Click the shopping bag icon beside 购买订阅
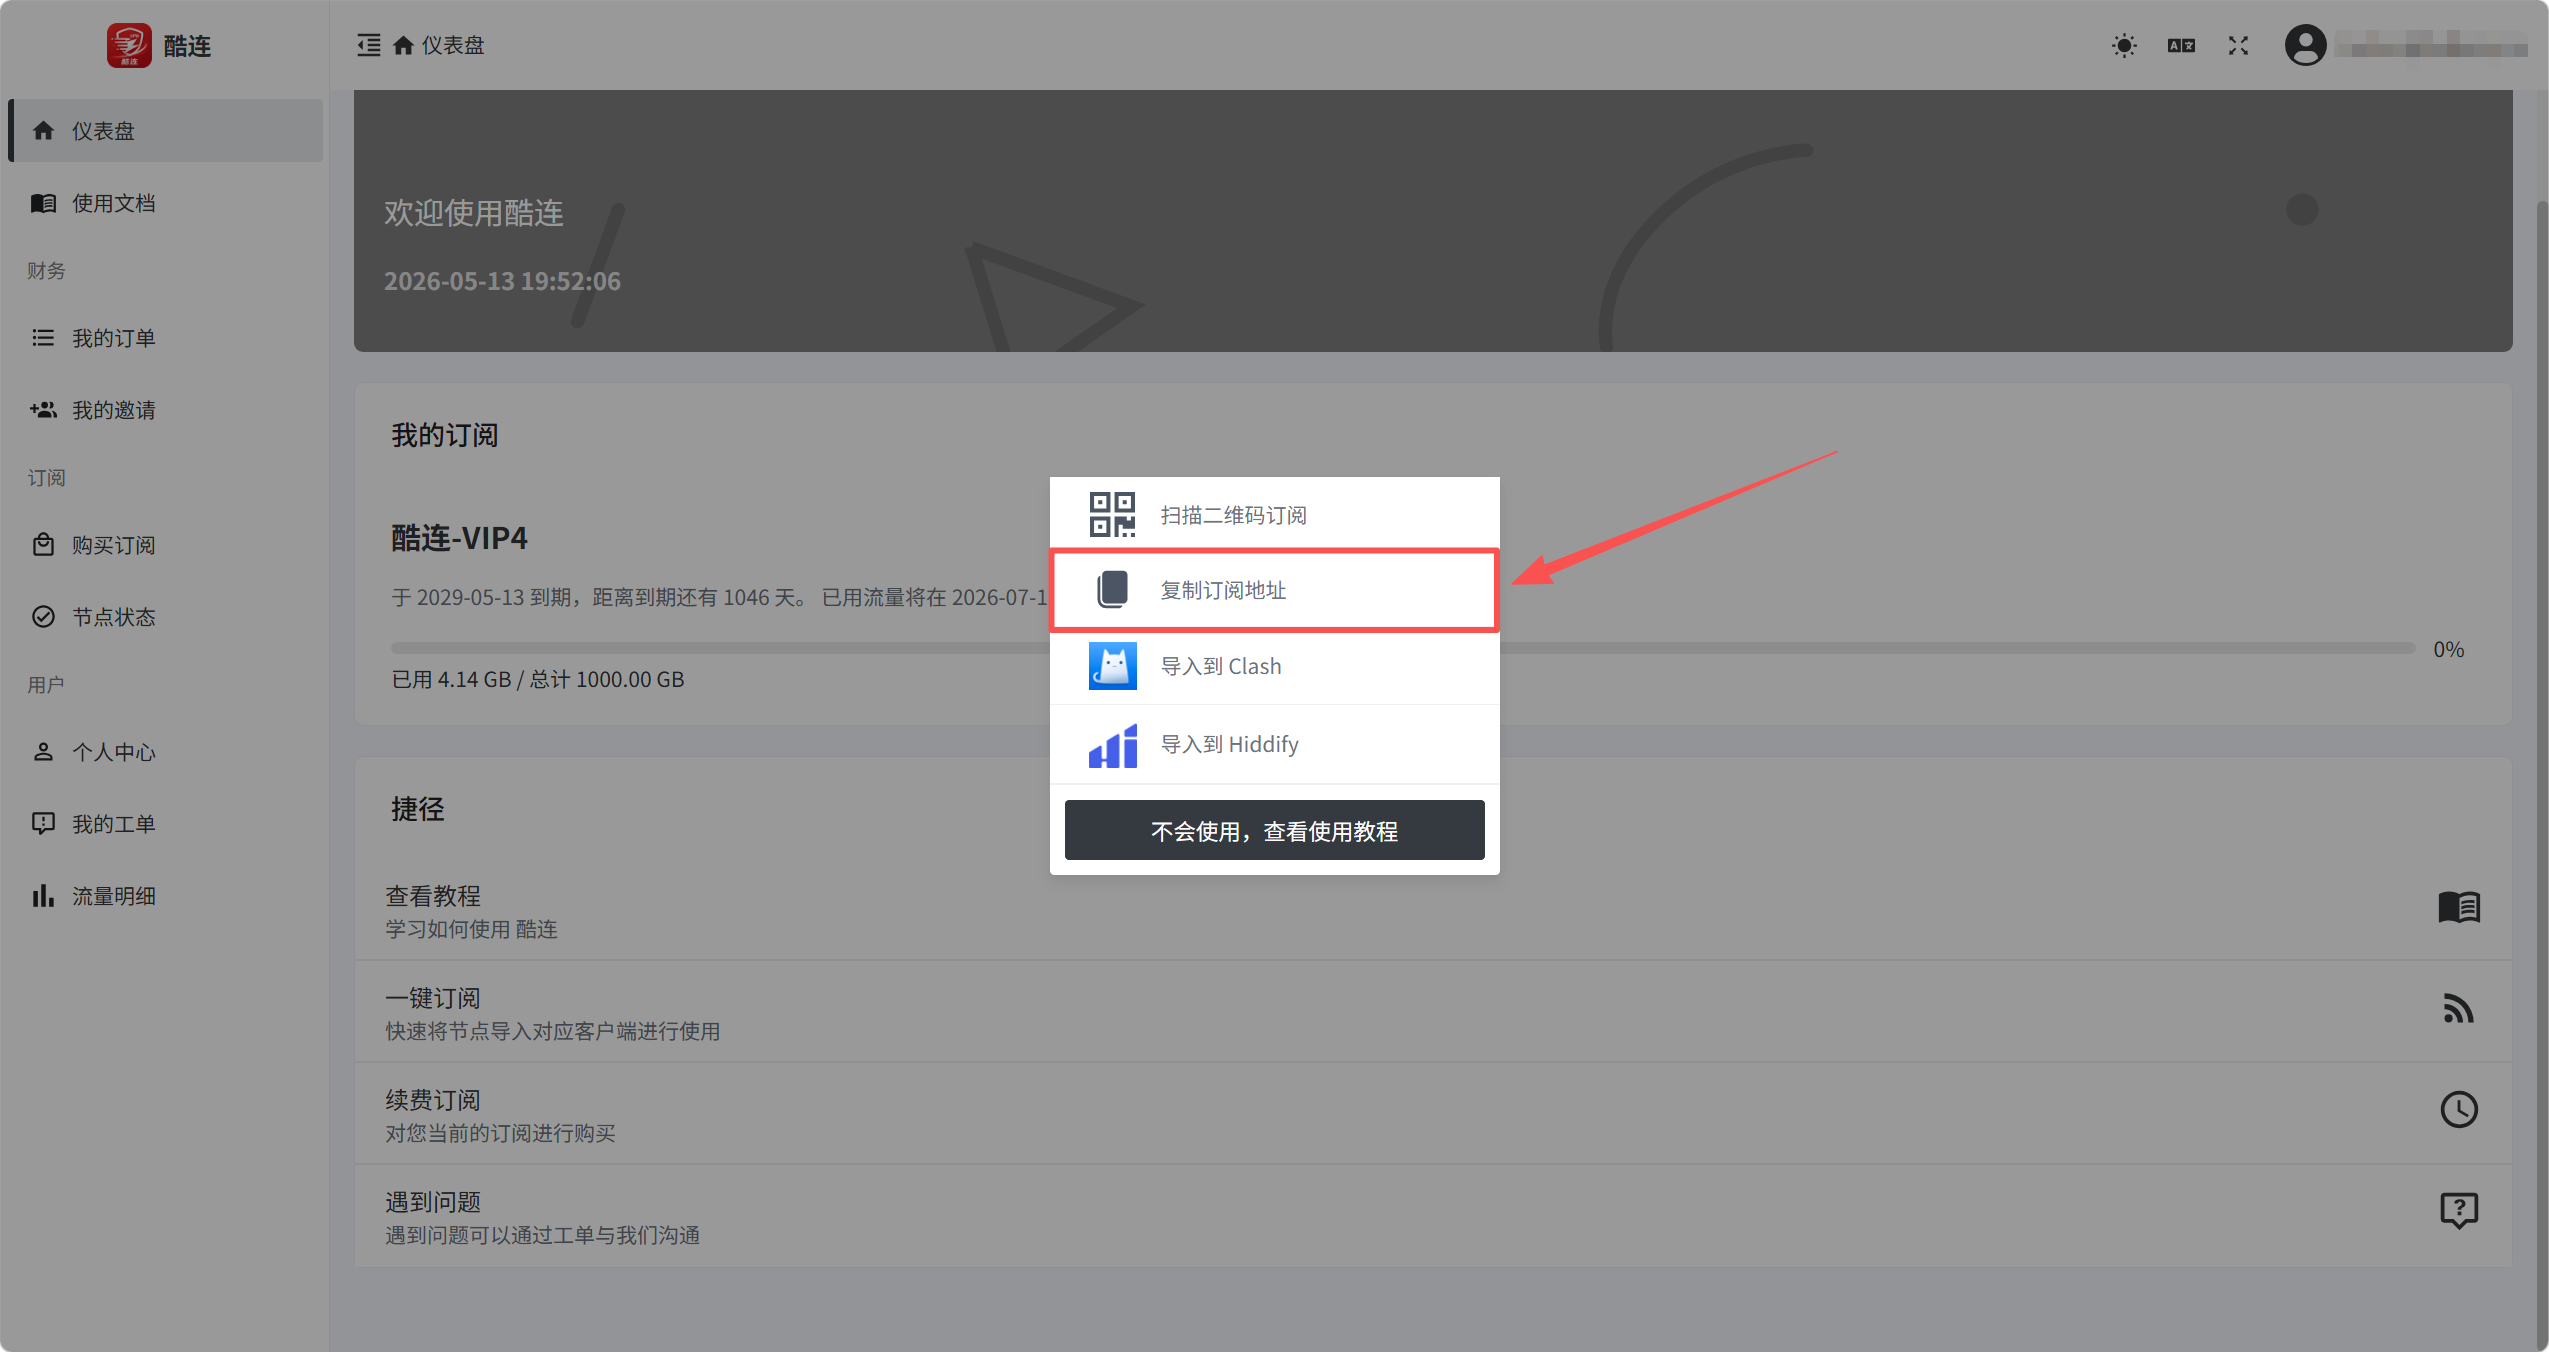Image resolution: width=2549 pixels, height=1352 pixels. pos(43,545)
